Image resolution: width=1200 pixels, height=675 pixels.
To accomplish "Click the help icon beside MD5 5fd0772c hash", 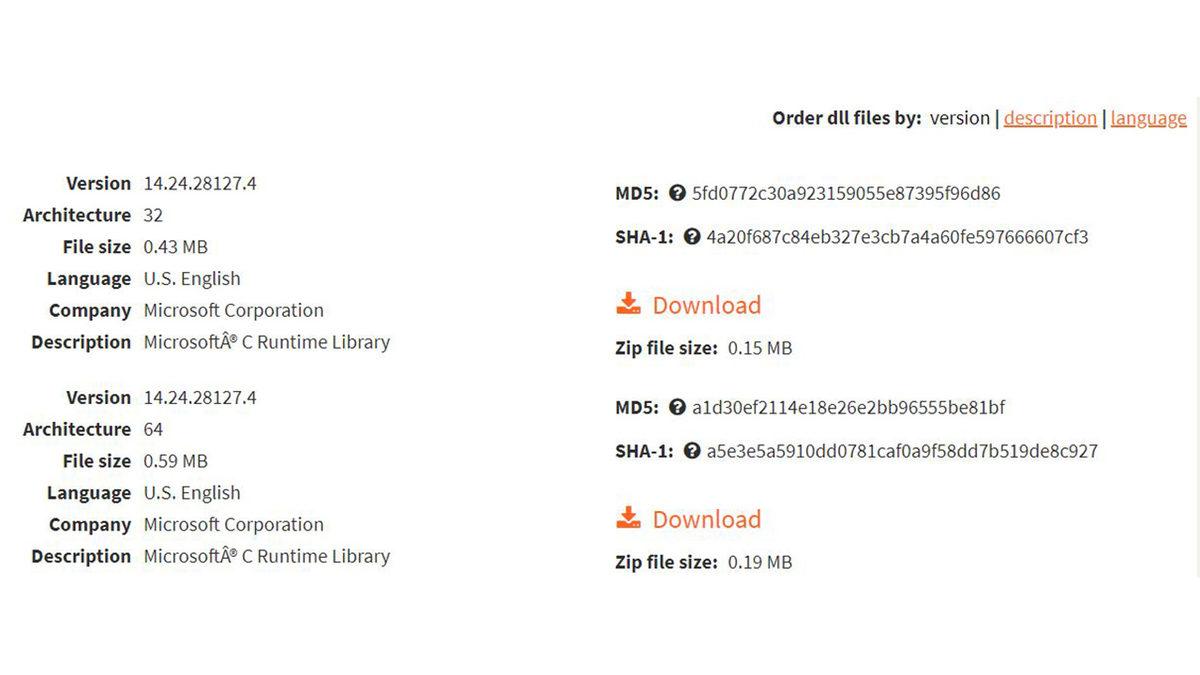I will [x=677, y=193].
